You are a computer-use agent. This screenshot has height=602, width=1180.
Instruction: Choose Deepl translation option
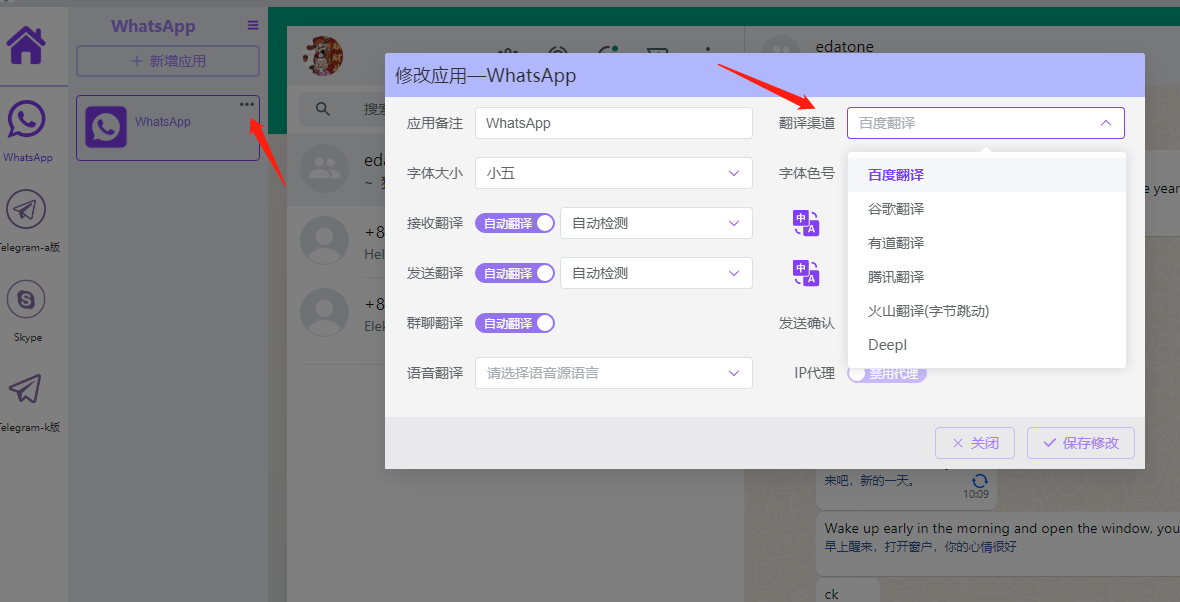point(887,345)
